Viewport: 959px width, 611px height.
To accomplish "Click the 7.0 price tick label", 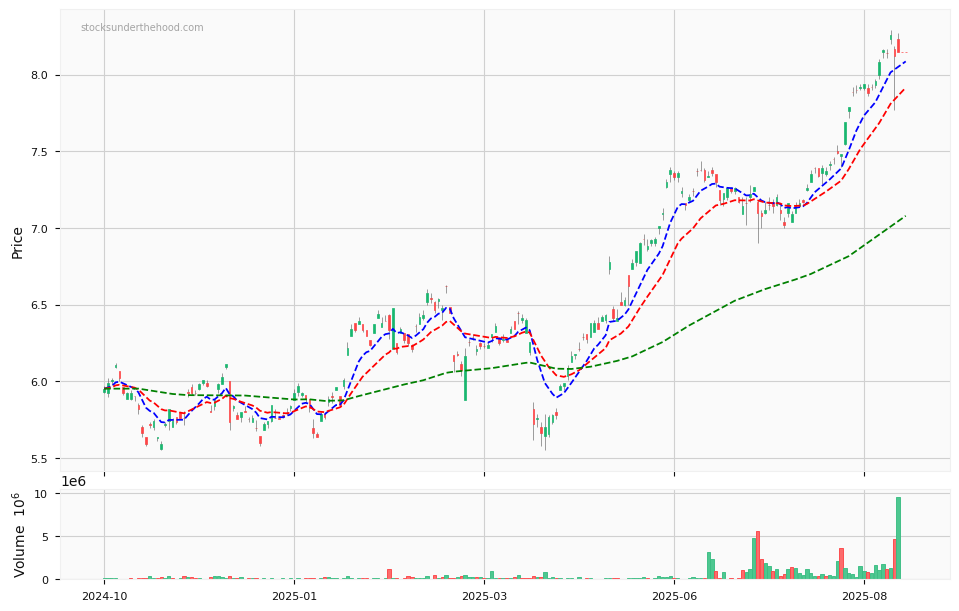I will tap(40, 229).
